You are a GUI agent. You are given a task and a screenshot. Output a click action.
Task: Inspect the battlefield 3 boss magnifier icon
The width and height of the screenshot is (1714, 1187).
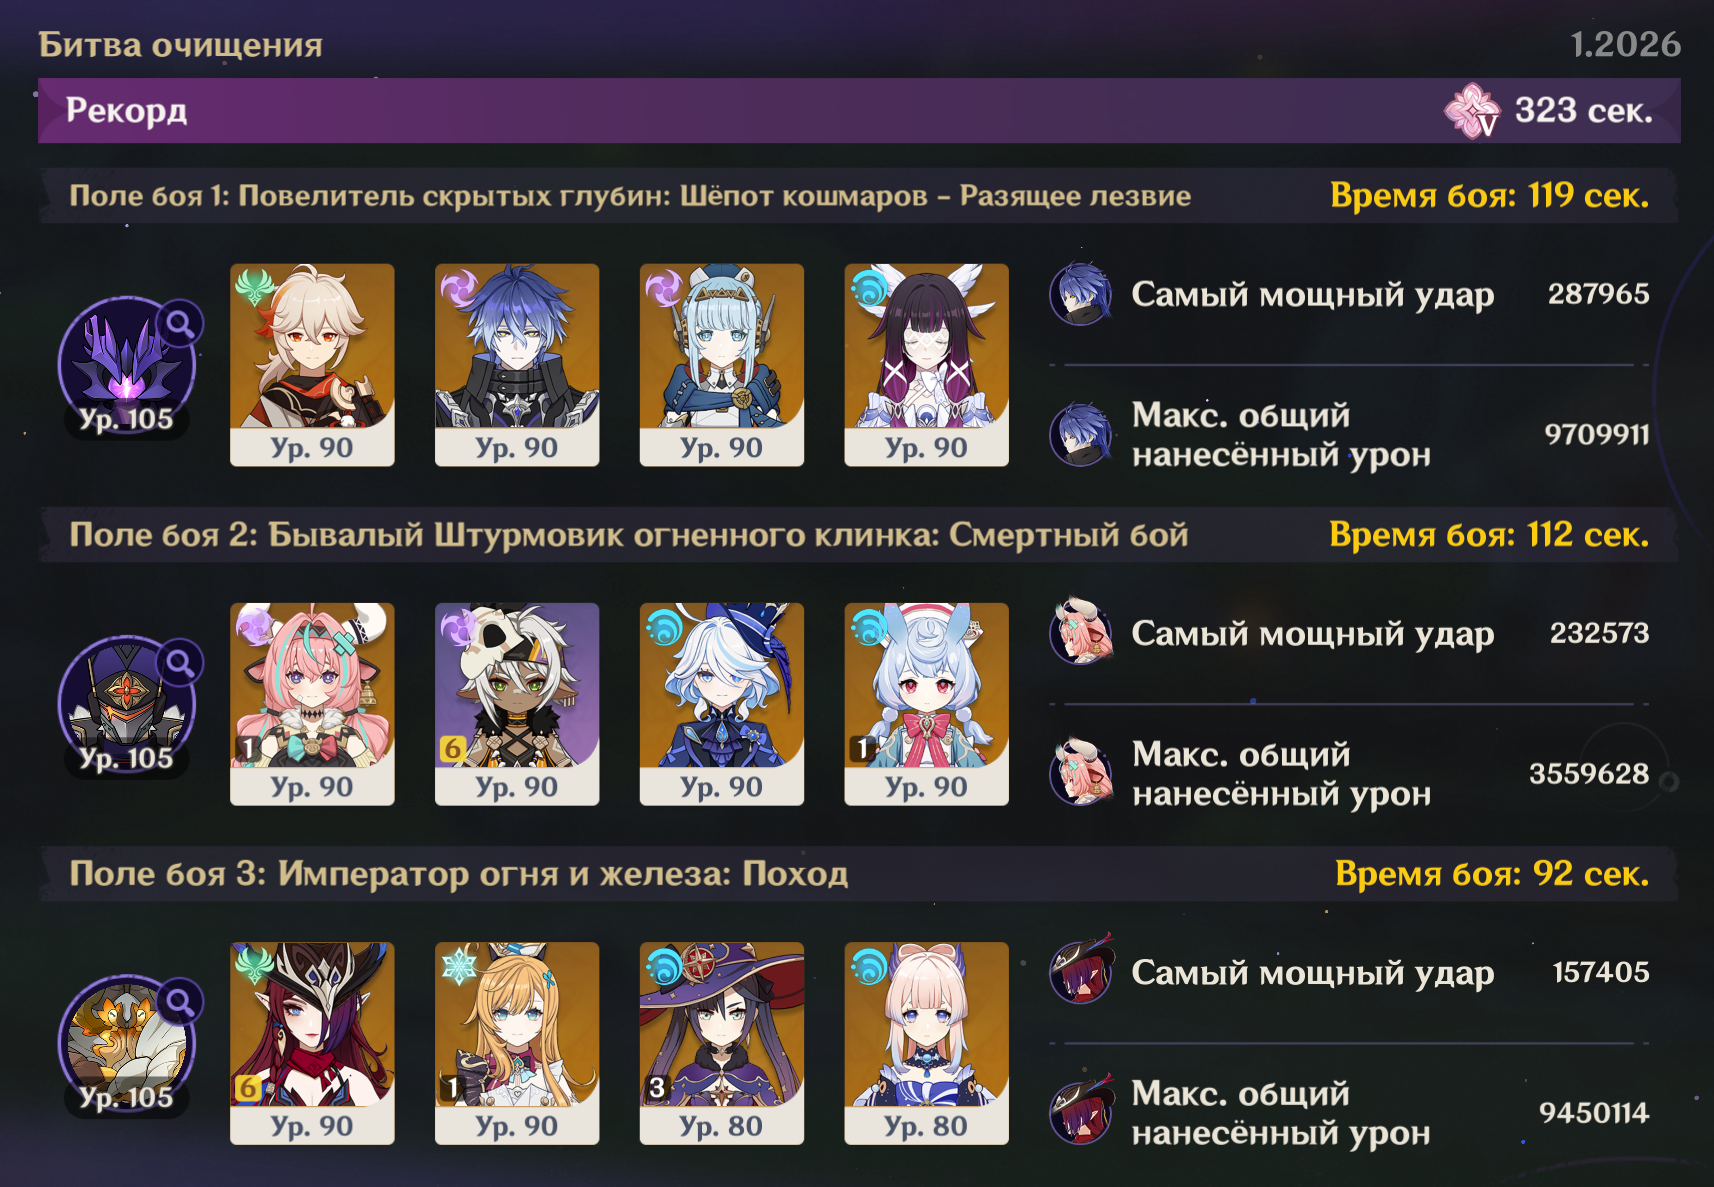(x=180, y=1001)
